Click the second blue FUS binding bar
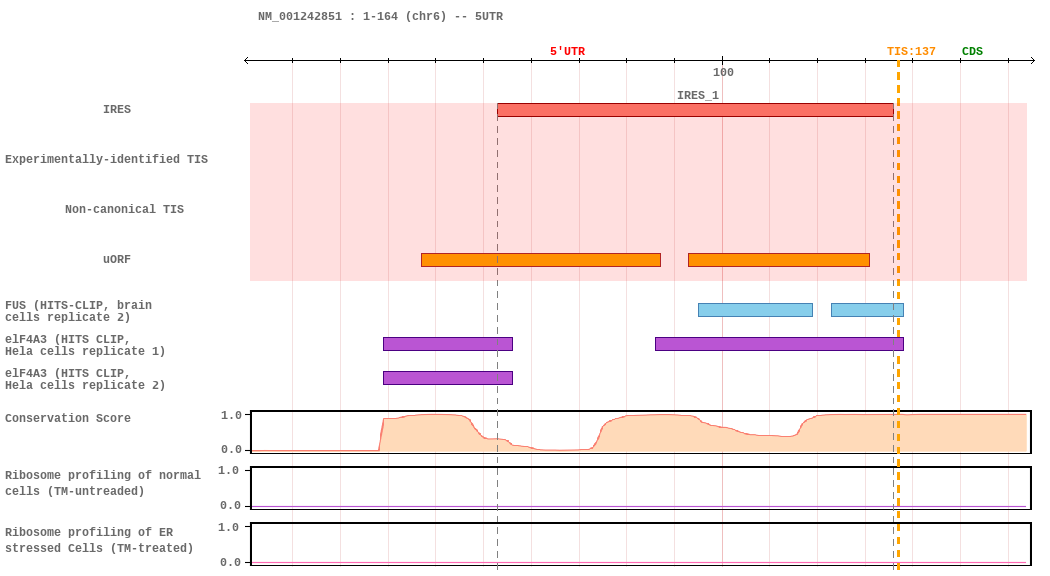This screenshot has height=576, width=1050. pos(867,309)
